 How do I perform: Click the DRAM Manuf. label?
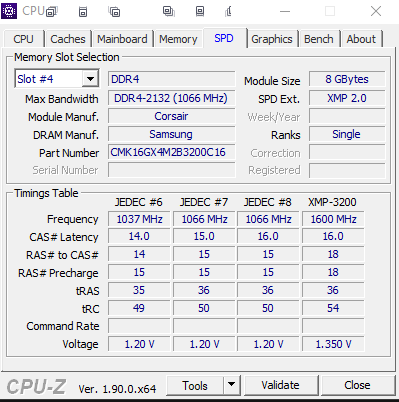click(66, 135)
